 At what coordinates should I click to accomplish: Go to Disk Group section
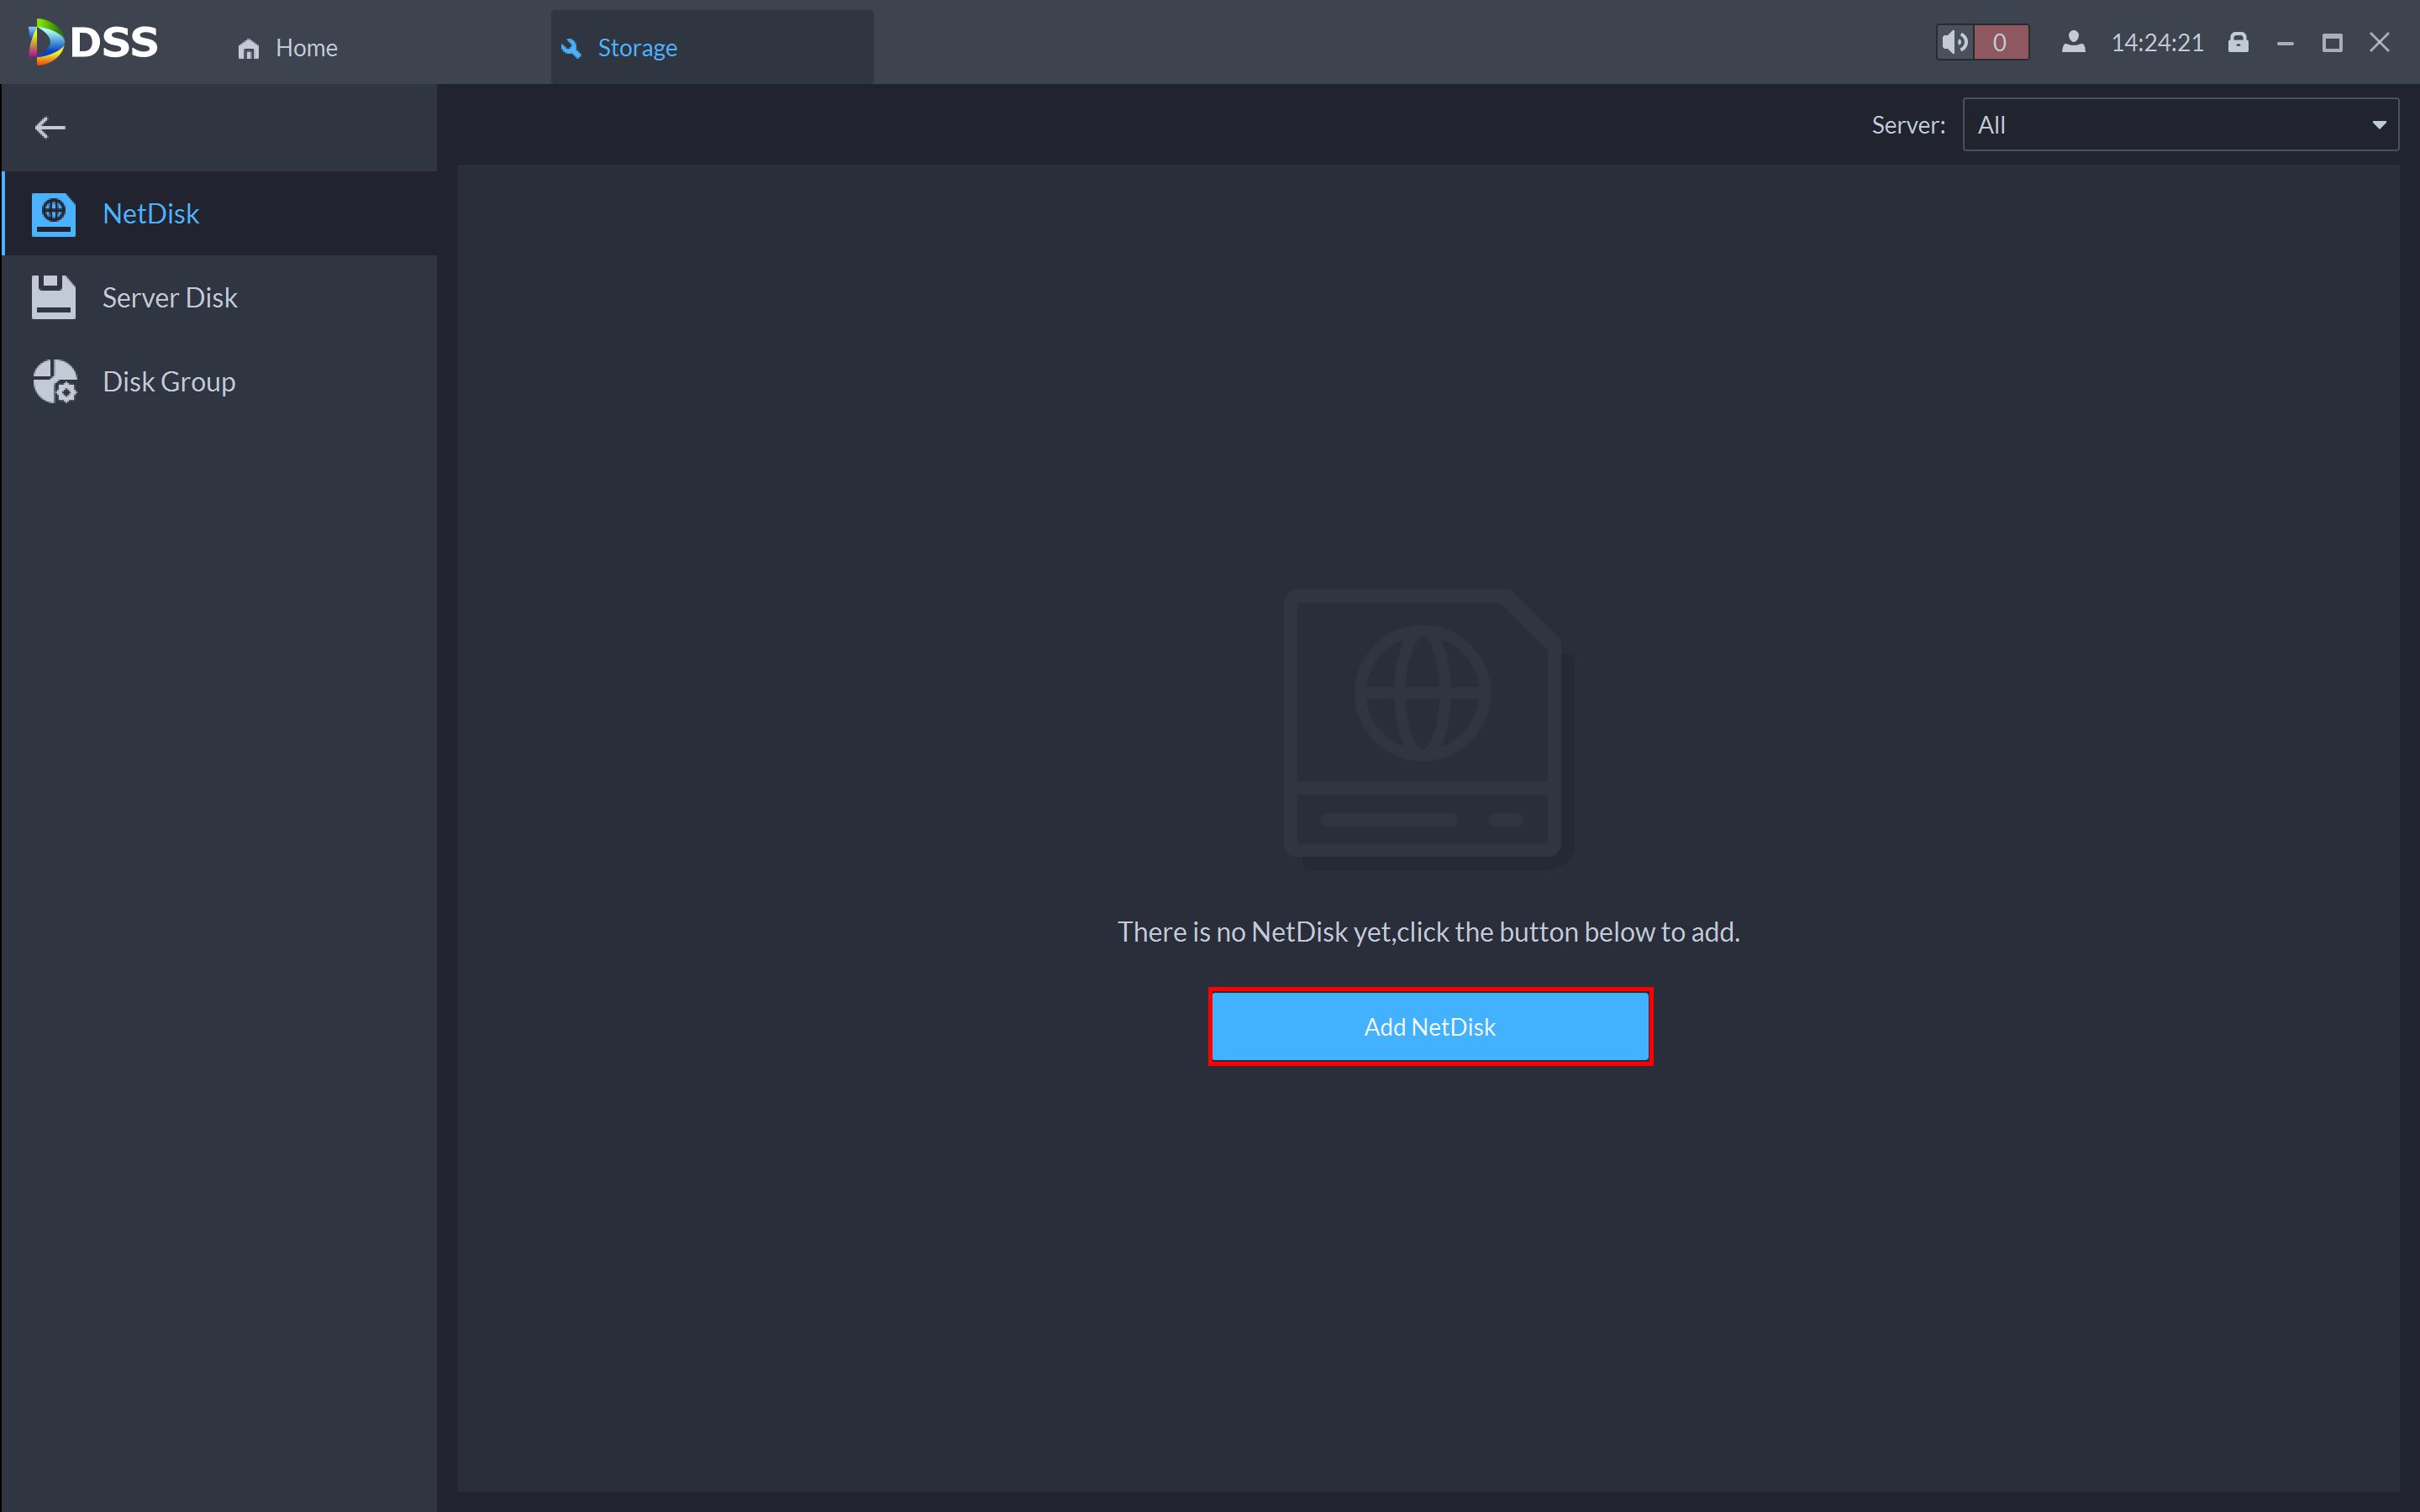[169, 381]
